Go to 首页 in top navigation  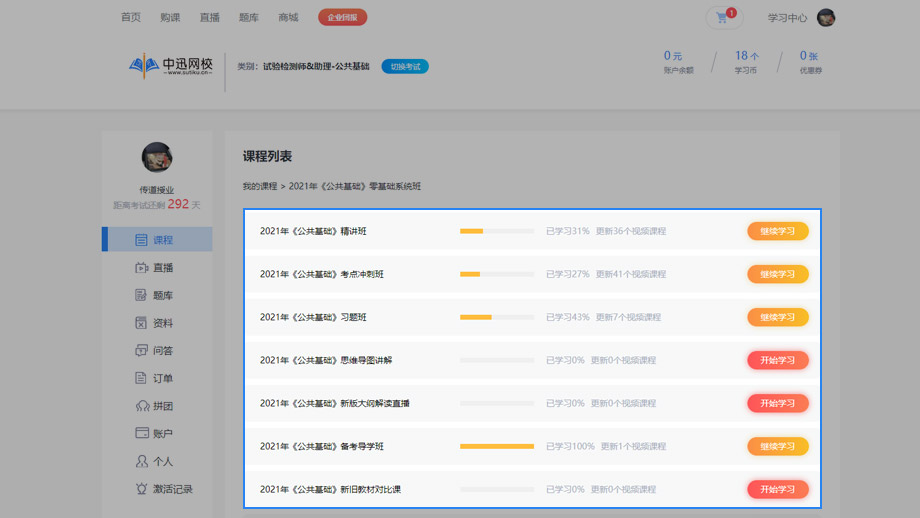point(130,18)
